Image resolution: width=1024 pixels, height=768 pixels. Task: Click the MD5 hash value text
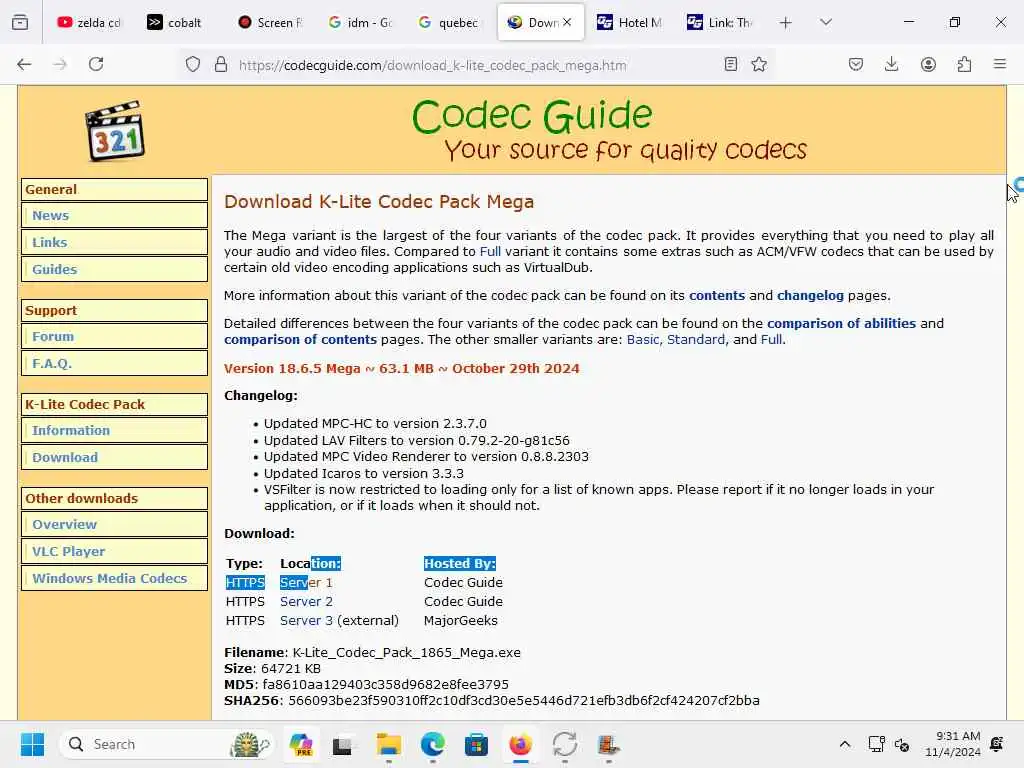point(385,684)
